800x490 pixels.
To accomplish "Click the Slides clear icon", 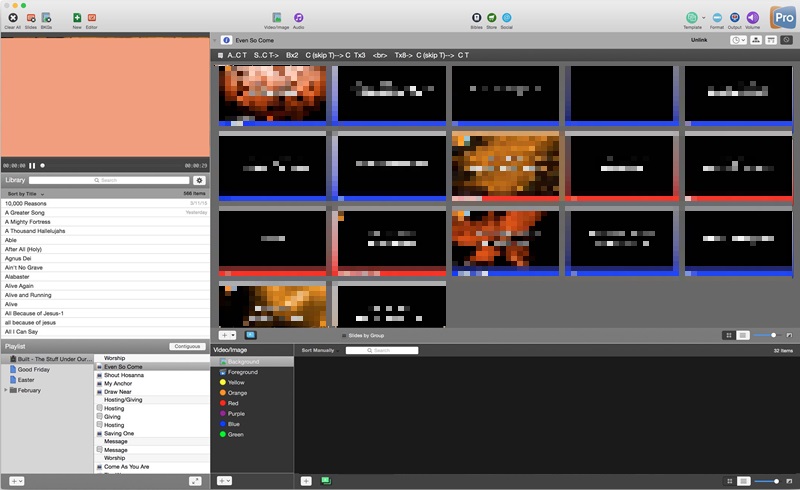I will tap(31, 18).
